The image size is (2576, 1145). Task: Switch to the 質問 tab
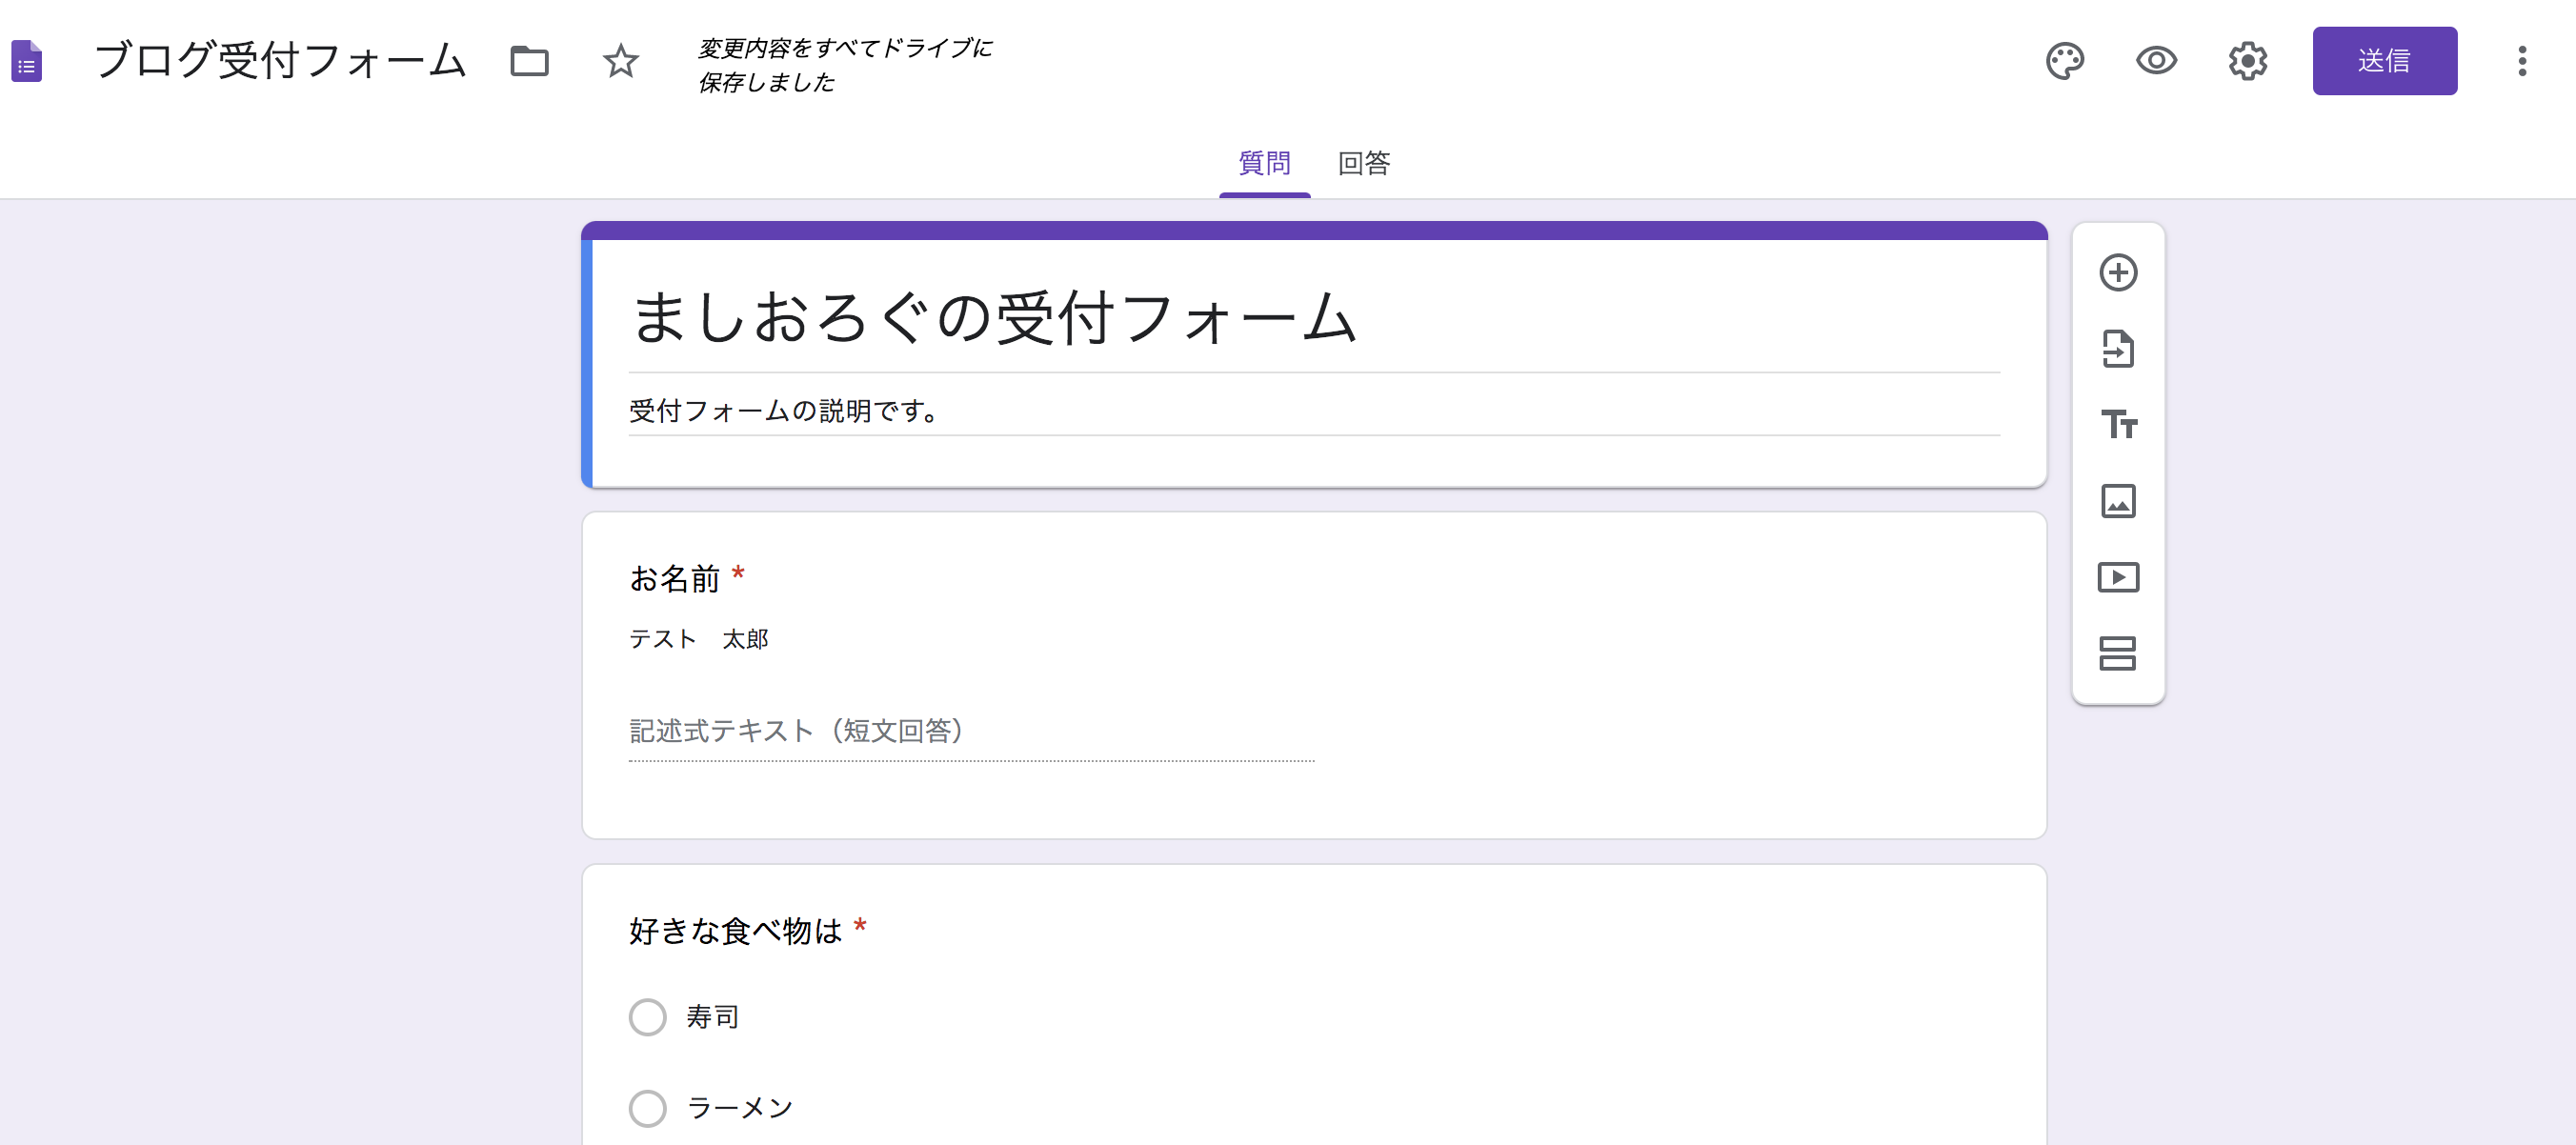point(1264,163)
